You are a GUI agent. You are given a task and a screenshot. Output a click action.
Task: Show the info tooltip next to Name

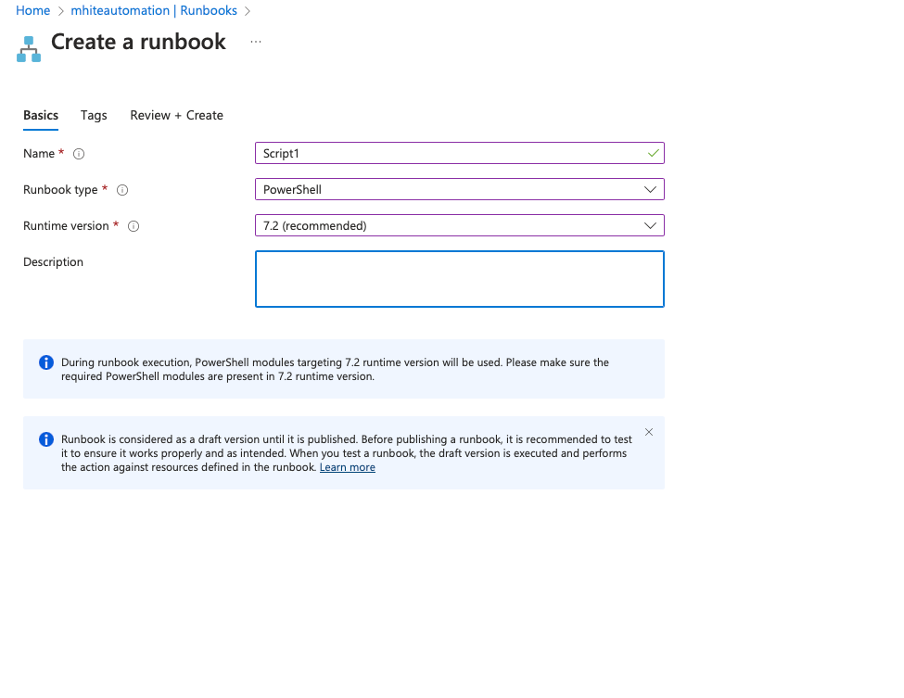(79, 154)
